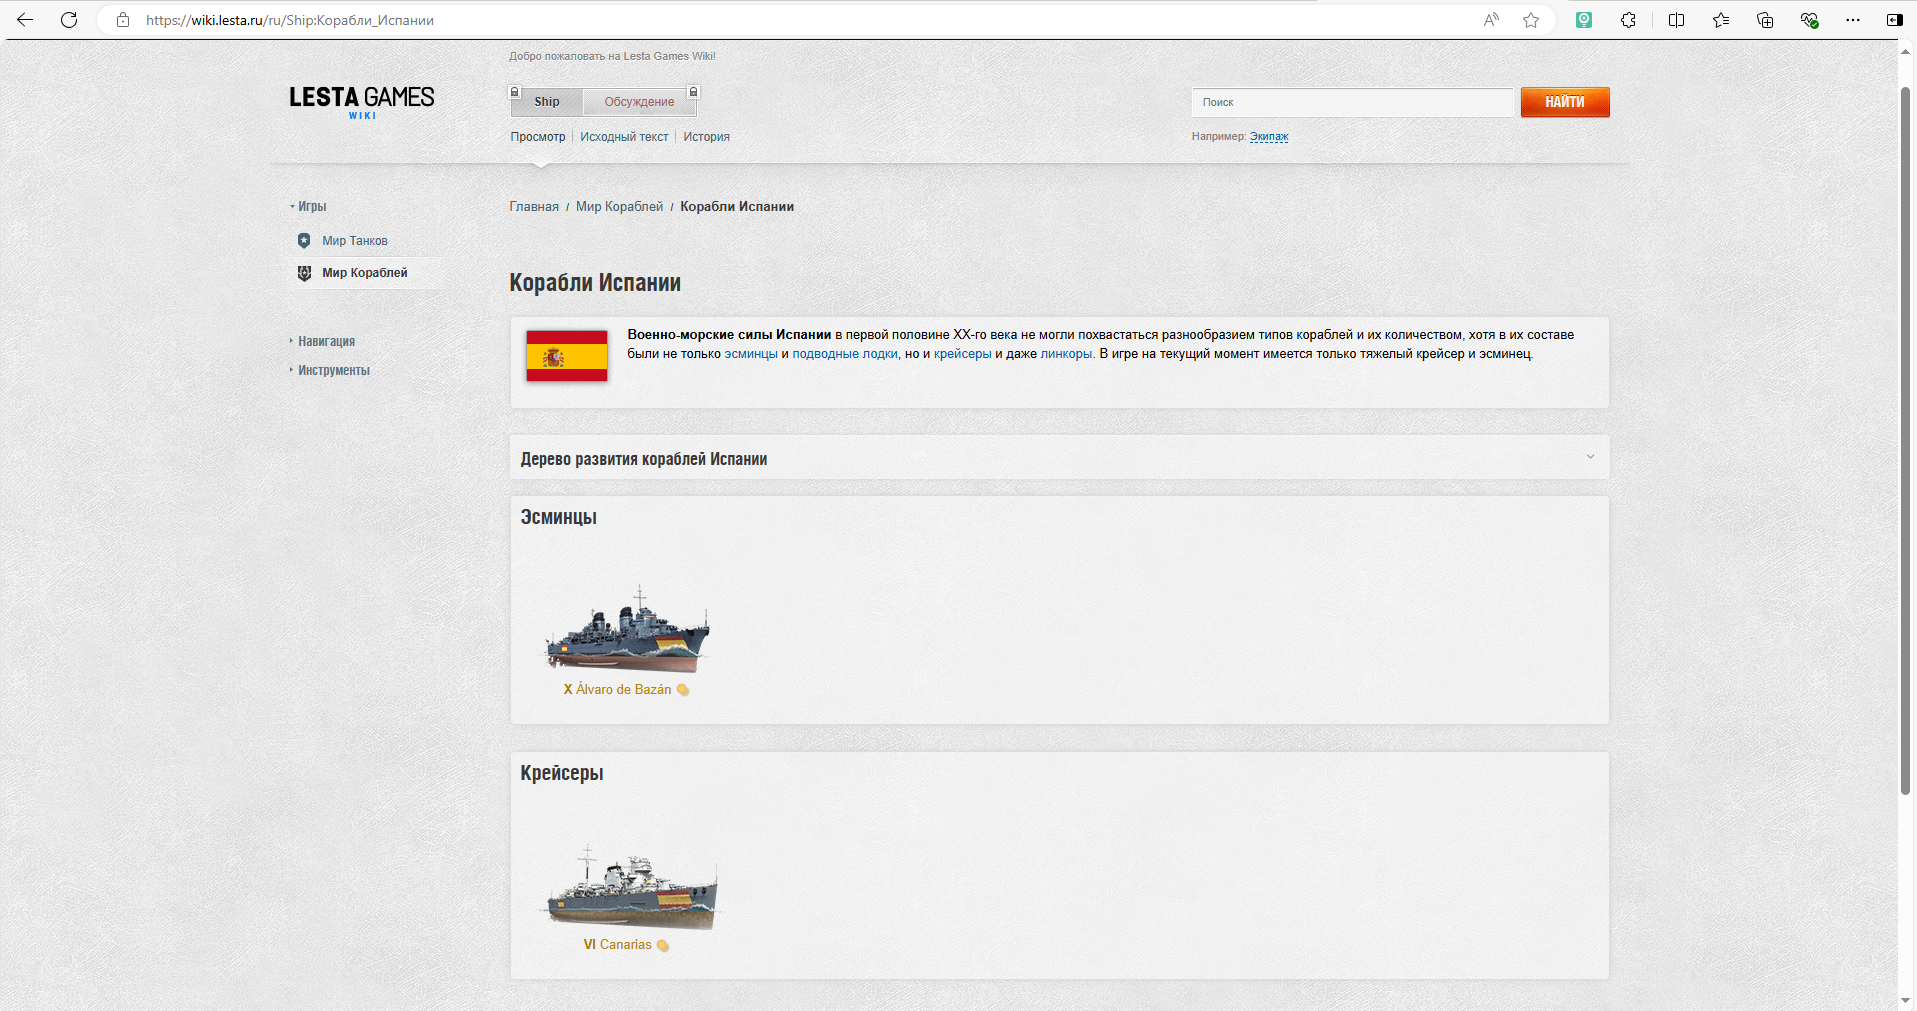
Task: Open the sidebar icon at toolbar far right
Action: [x=1895, y=20]
